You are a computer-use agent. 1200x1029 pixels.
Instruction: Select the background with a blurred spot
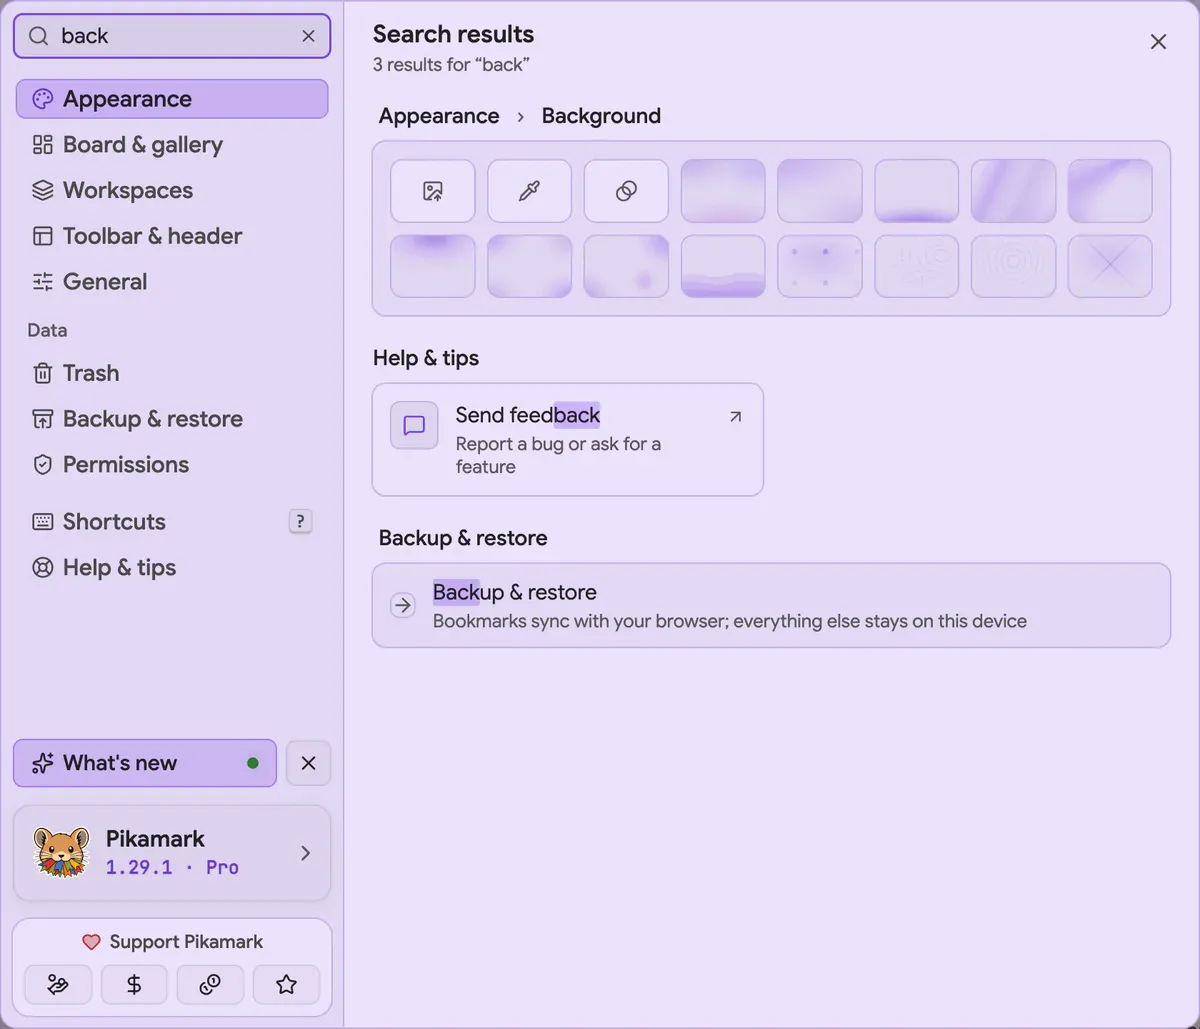[x=626, y=266]
